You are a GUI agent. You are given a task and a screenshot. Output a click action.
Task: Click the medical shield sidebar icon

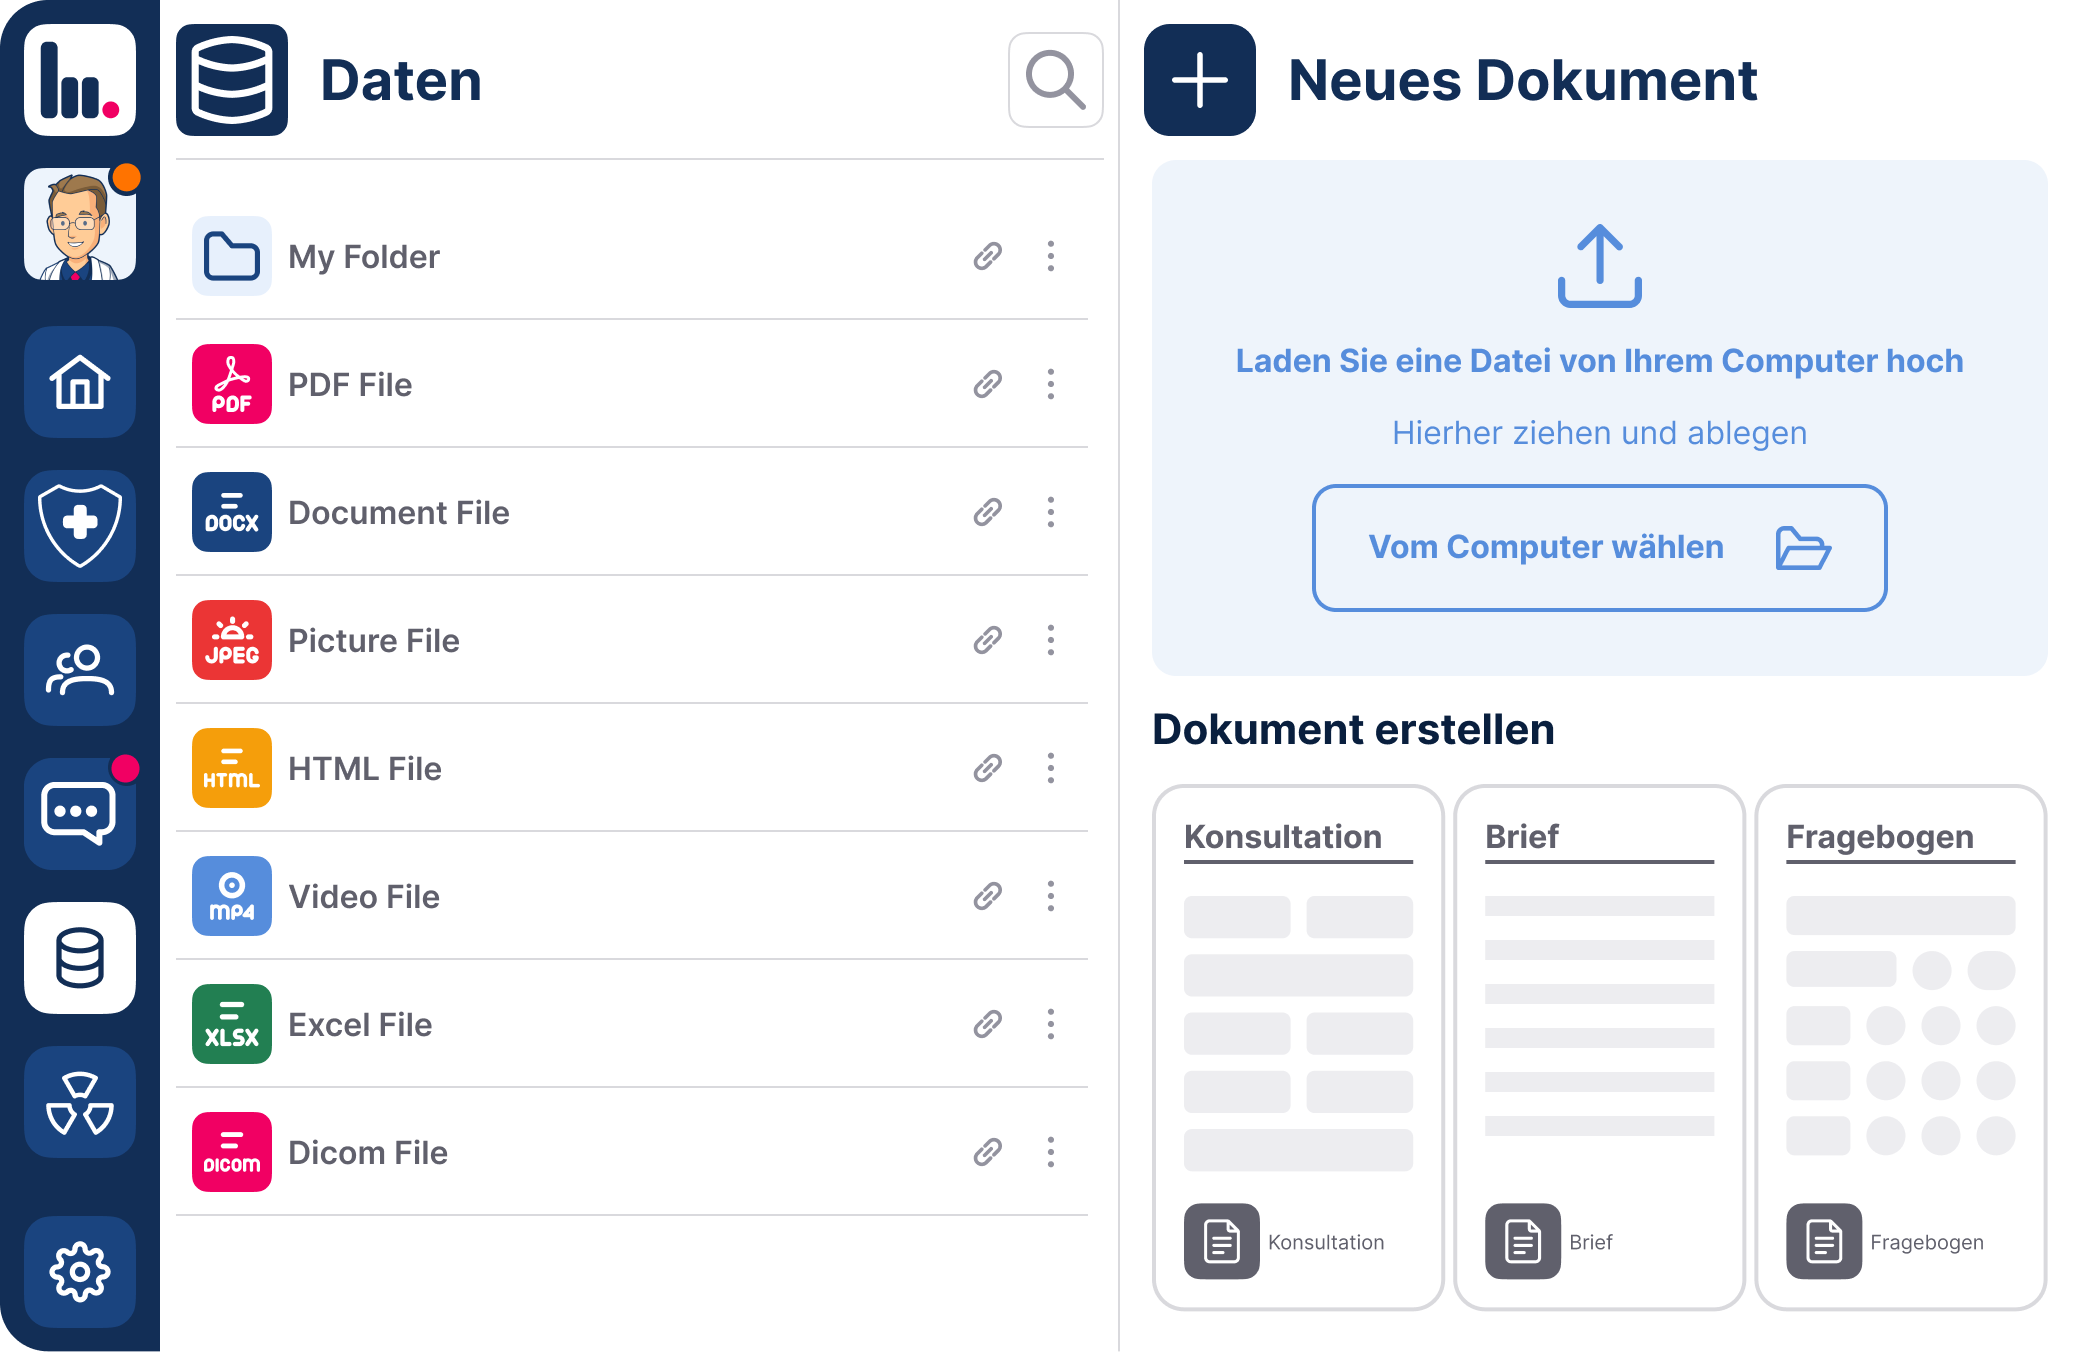tap(80, 526)
